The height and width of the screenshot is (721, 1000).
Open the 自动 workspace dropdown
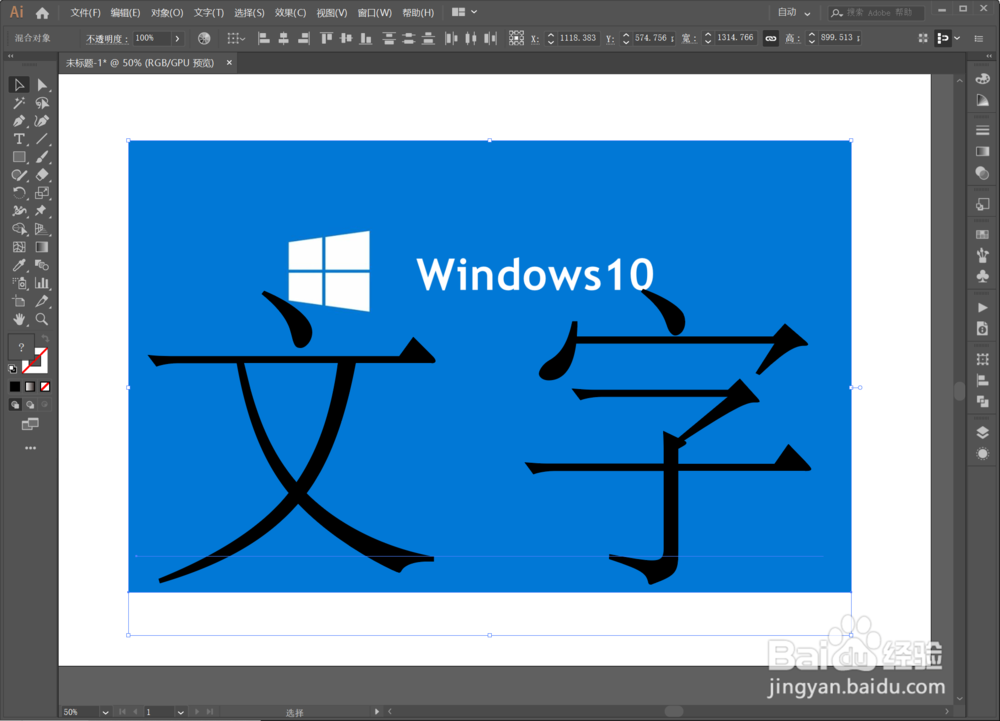click(x=794, y=13)
